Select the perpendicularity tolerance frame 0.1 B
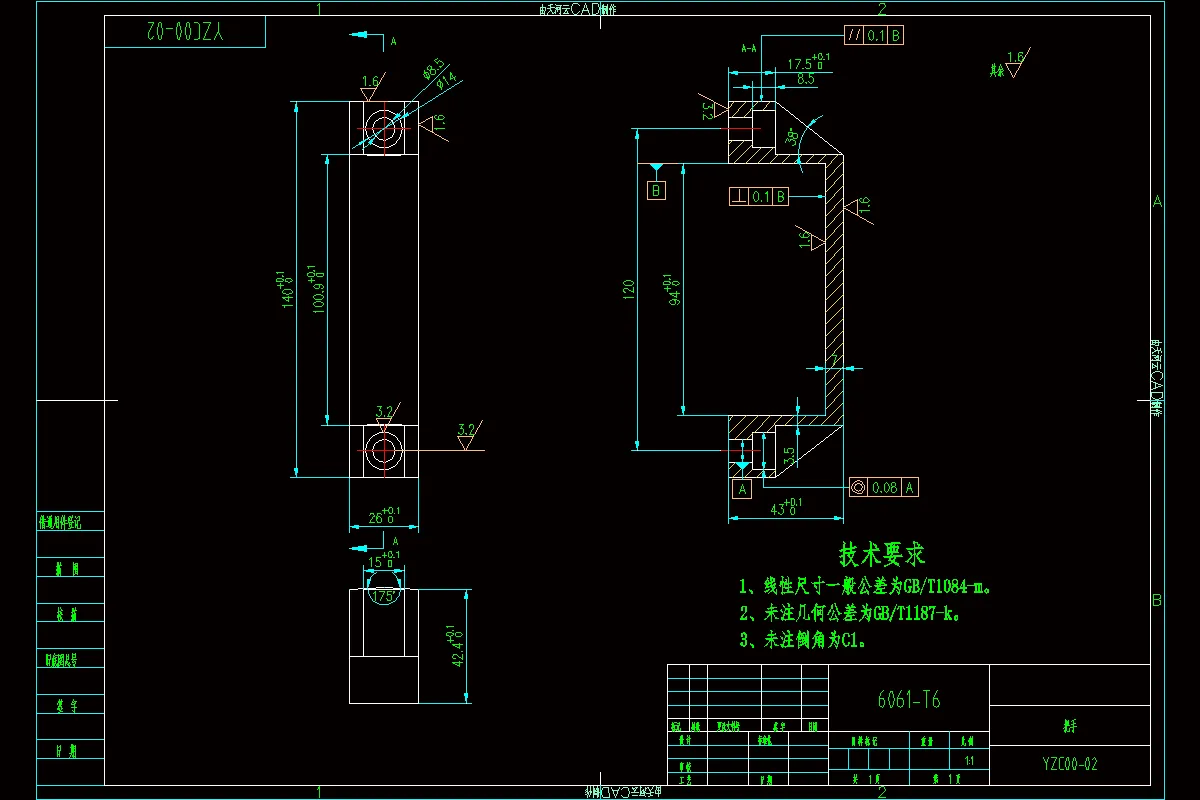 [759, 197]
